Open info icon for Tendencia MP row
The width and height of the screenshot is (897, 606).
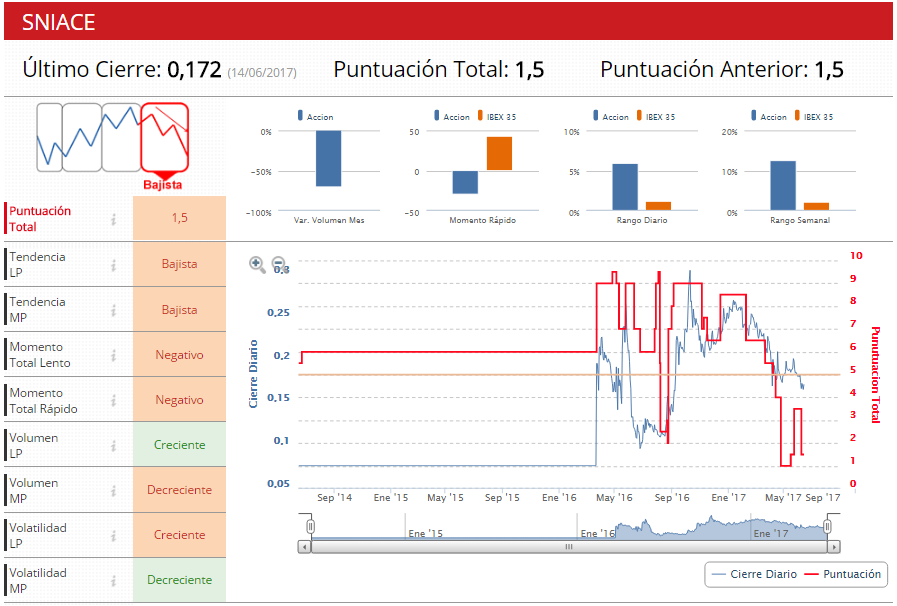pos(114,310)
